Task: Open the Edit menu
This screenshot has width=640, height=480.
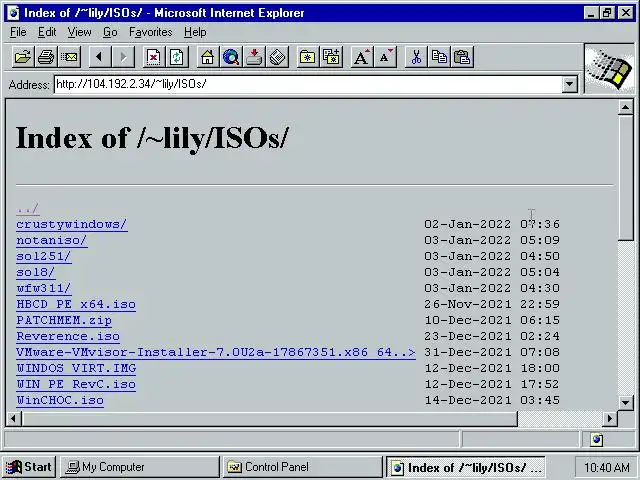Action: [x=47, y=32]
